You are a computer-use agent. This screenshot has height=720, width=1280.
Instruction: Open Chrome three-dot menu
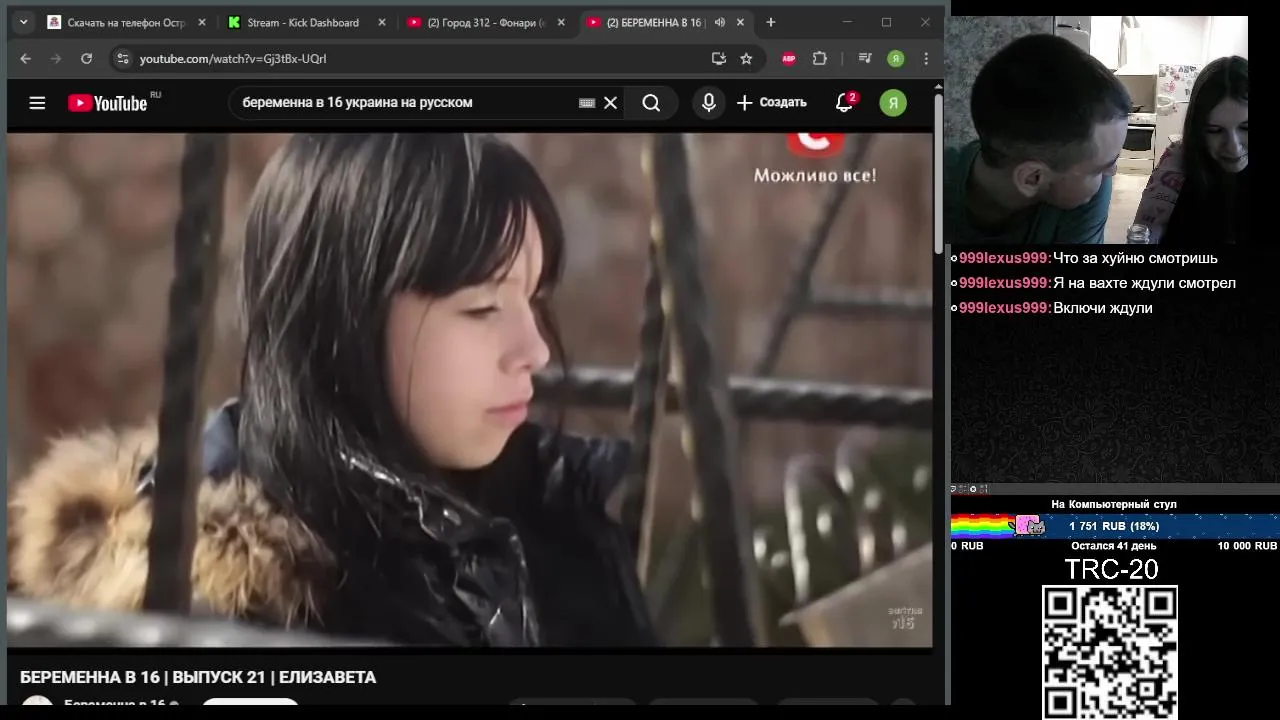pos(927,59)
